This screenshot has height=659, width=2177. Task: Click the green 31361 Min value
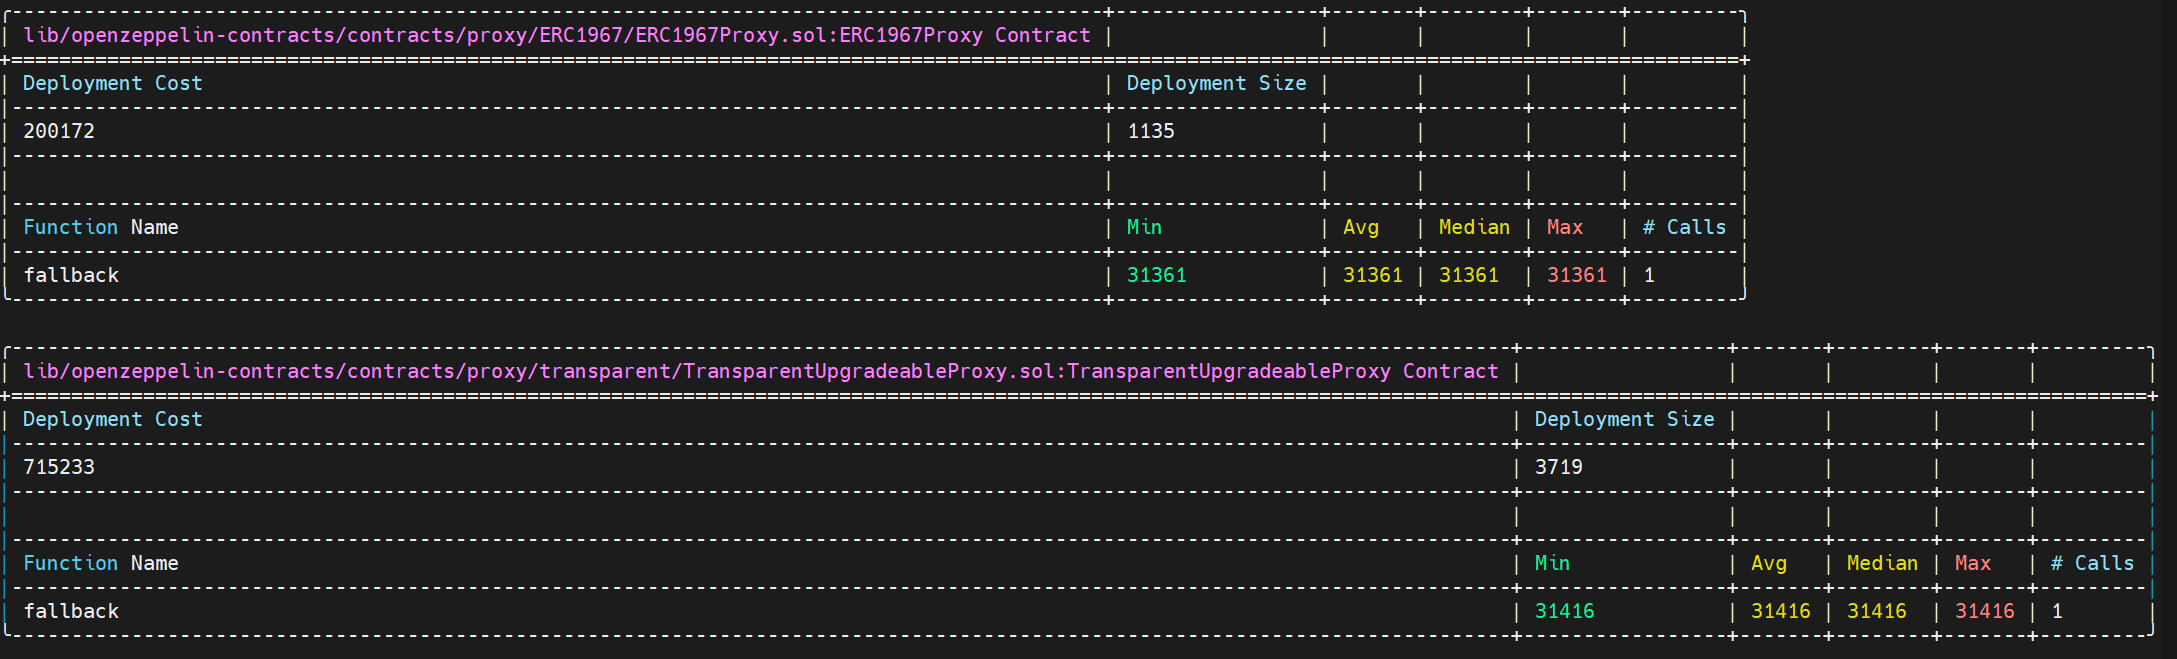tap(1157, 275)
